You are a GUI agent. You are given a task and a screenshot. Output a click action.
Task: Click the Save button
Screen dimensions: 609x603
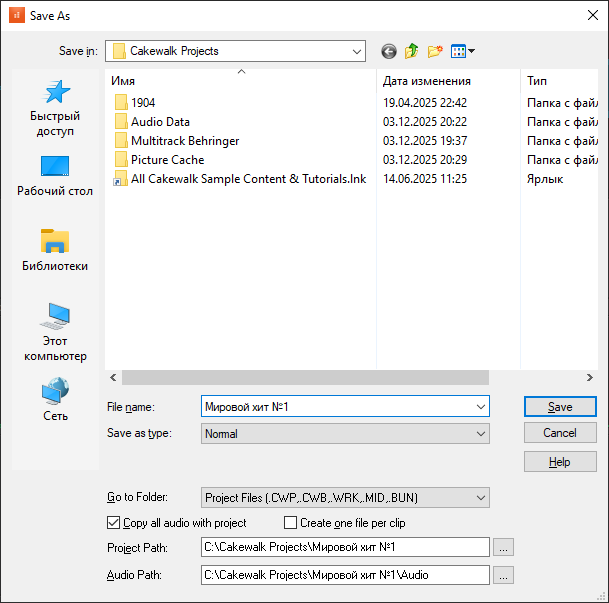pos(560,407)
